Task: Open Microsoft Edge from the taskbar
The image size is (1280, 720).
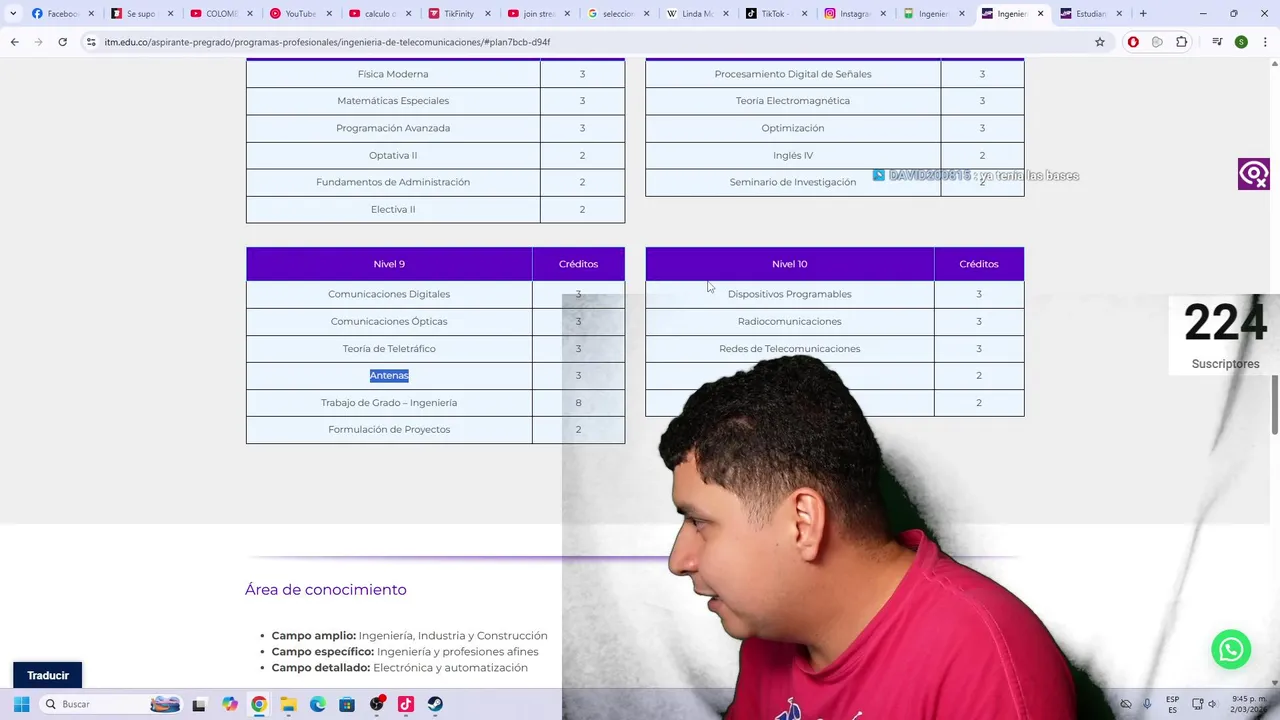Action: 318,704
